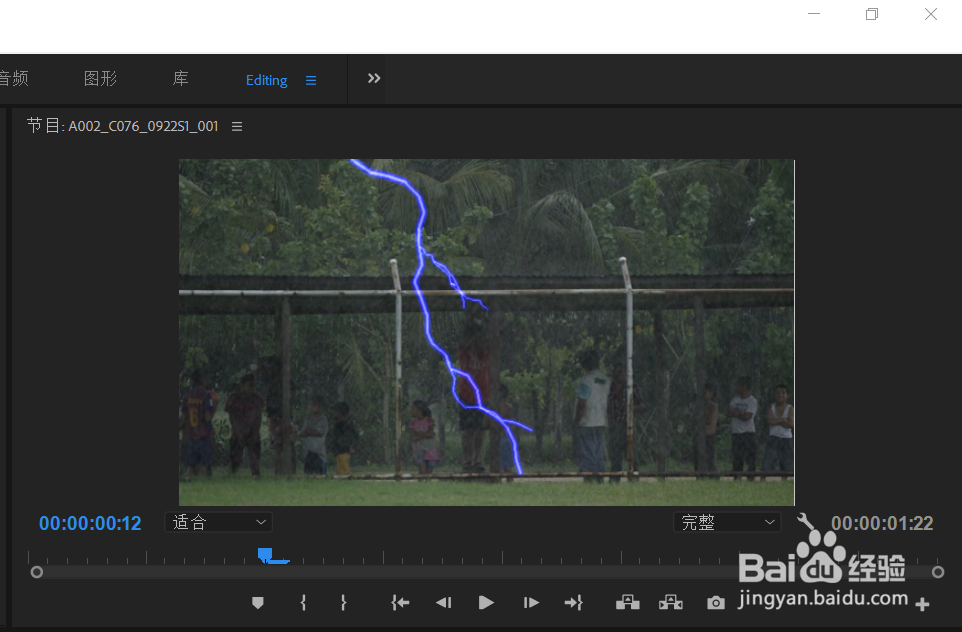Screen dimensions: 962x632
Task: Show more workspaces with double chevron
Action: tap(374, 78)
